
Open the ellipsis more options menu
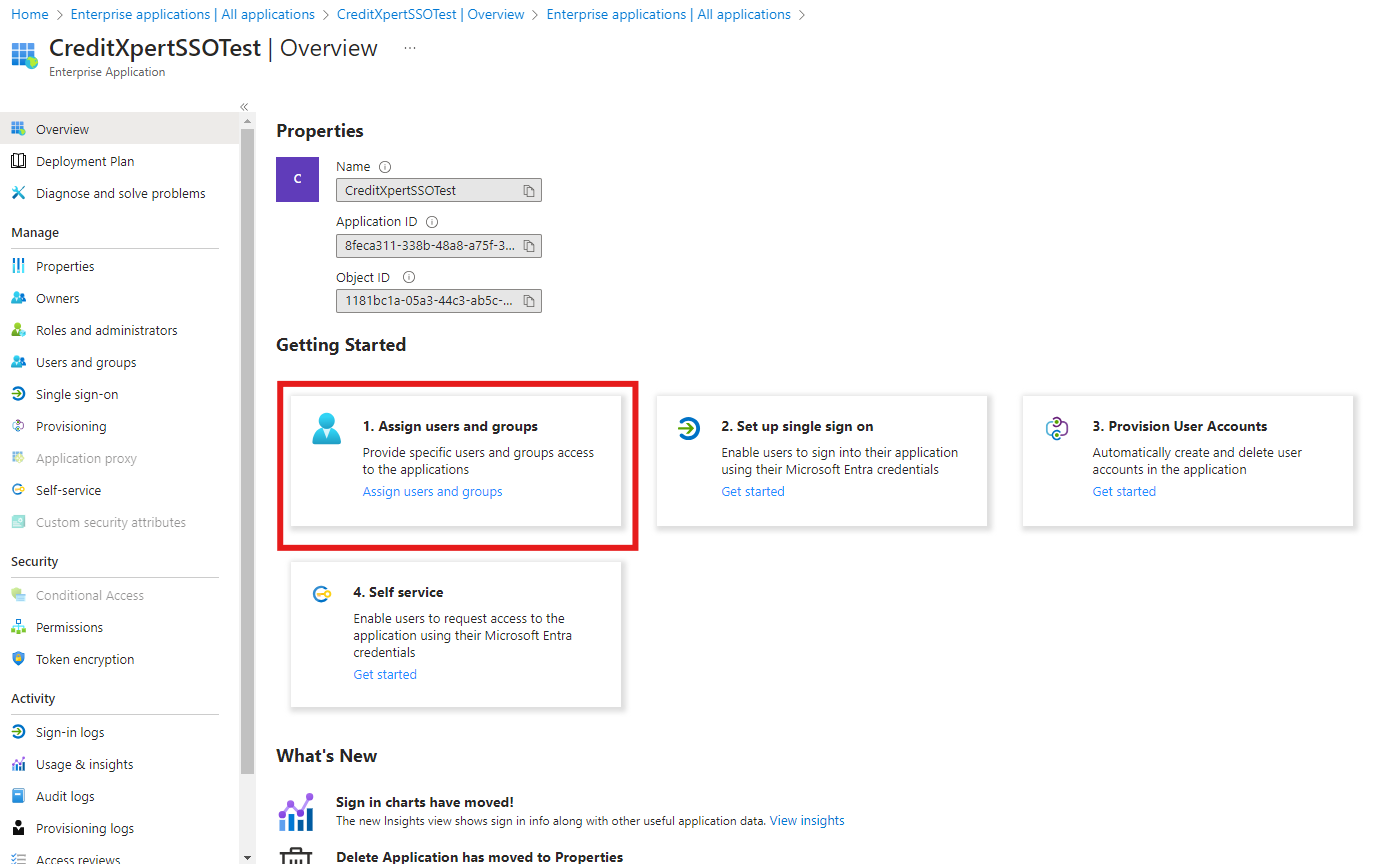pyautogui.click(x=410, y=48)
